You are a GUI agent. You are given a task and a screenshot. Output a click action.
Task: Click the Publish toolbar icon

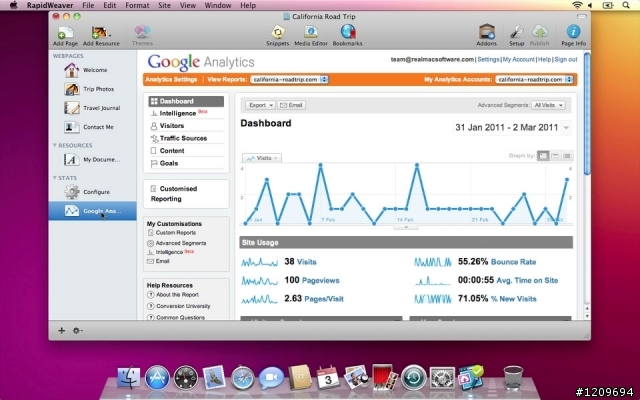tap(539, 36)
